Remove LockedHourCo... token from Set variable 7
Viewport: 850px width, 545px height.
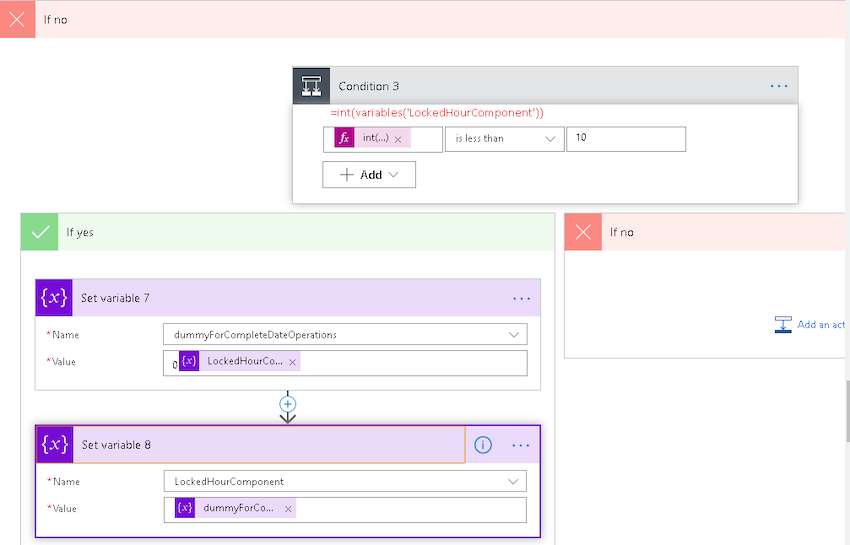point(292,362)
